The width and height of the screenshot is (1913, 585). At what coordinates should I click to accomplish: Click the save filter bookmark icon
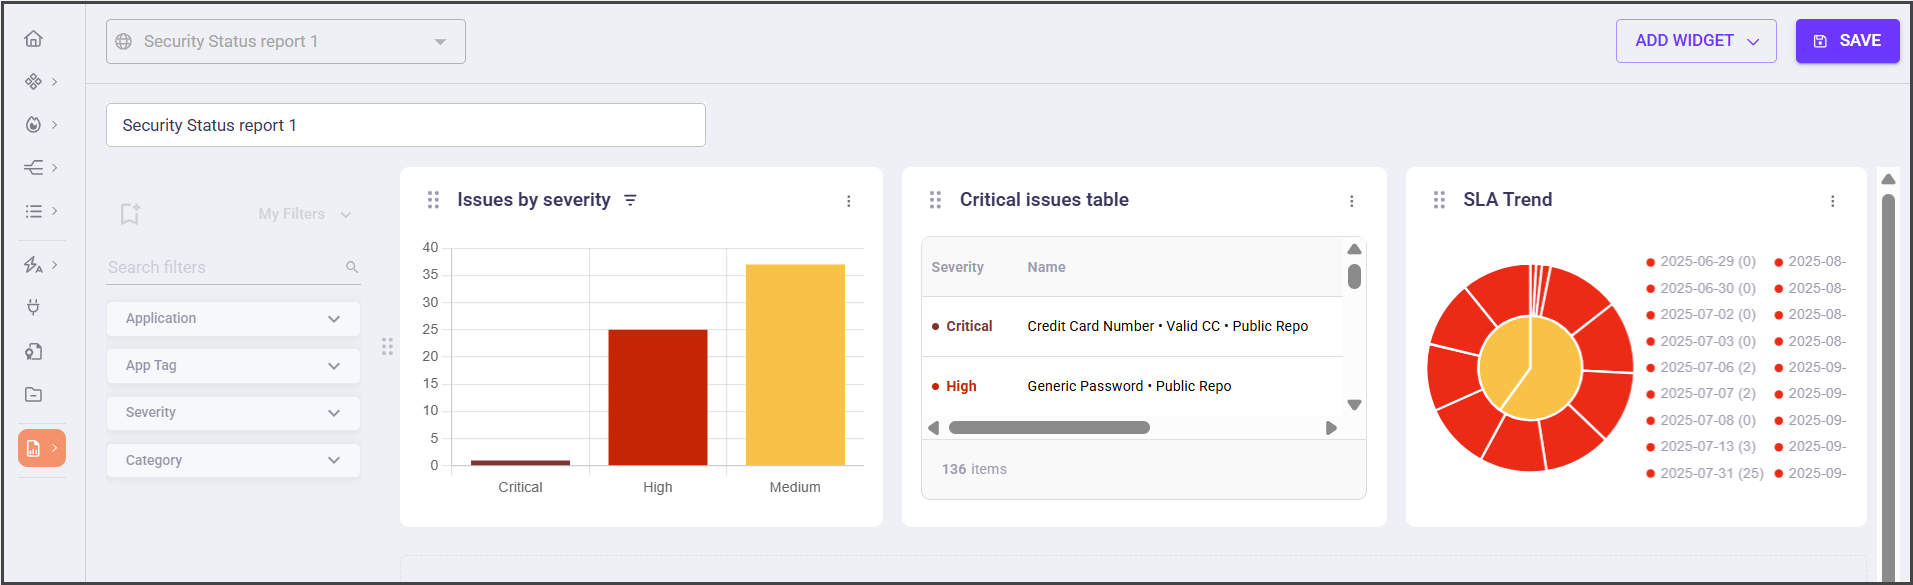130,214
